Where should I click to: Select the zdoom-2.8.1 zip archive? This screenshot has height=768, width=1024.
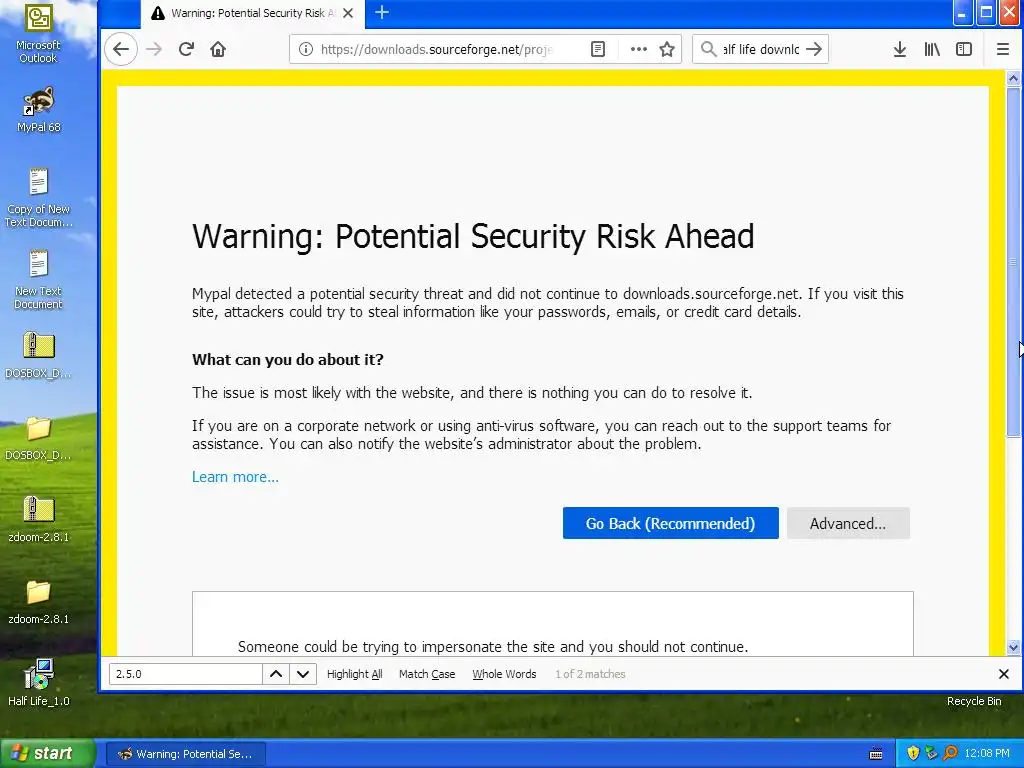[x=39, y=519]
